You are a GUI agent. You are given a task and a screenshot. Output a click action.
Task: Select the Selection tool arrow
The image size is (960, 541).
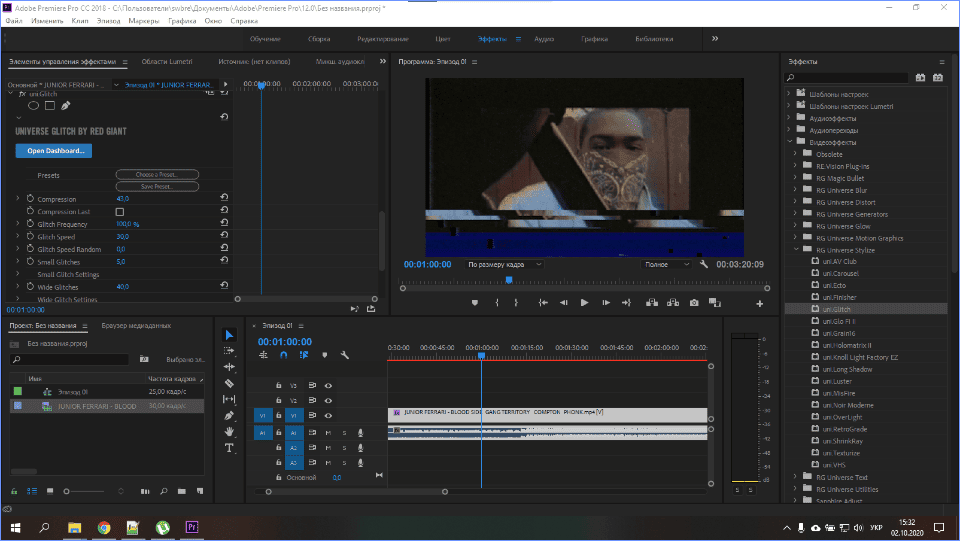pos(229,335)
